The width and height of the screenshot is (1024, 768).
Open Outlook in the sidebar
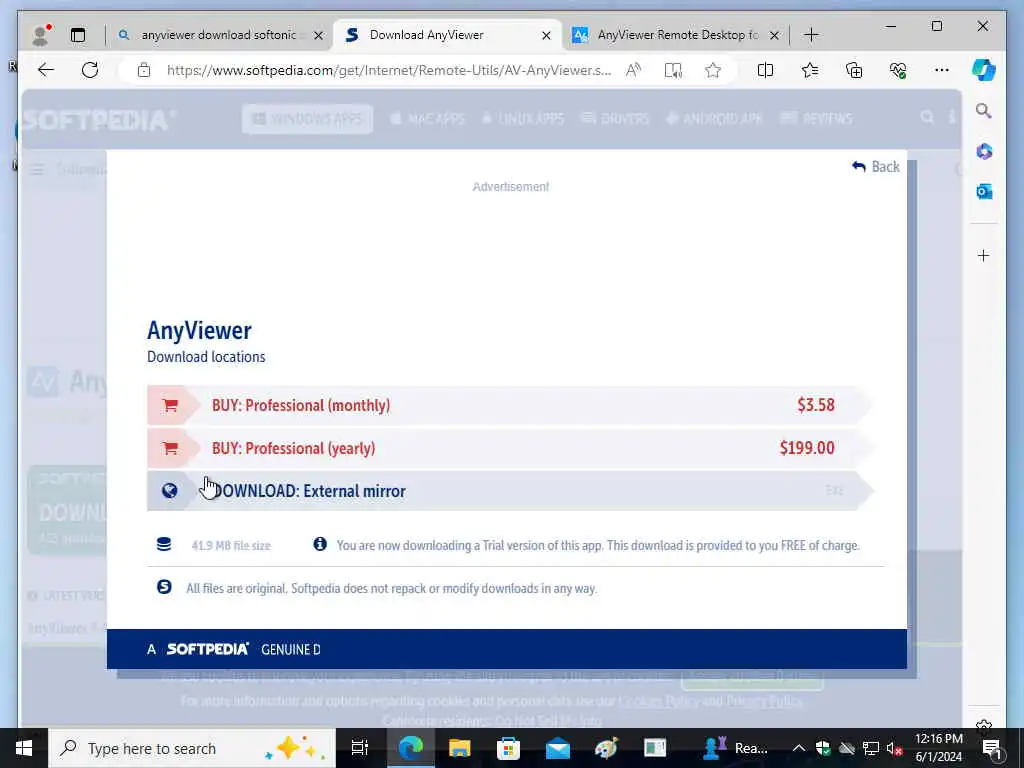pyautogui.click(x=984, y=191)
